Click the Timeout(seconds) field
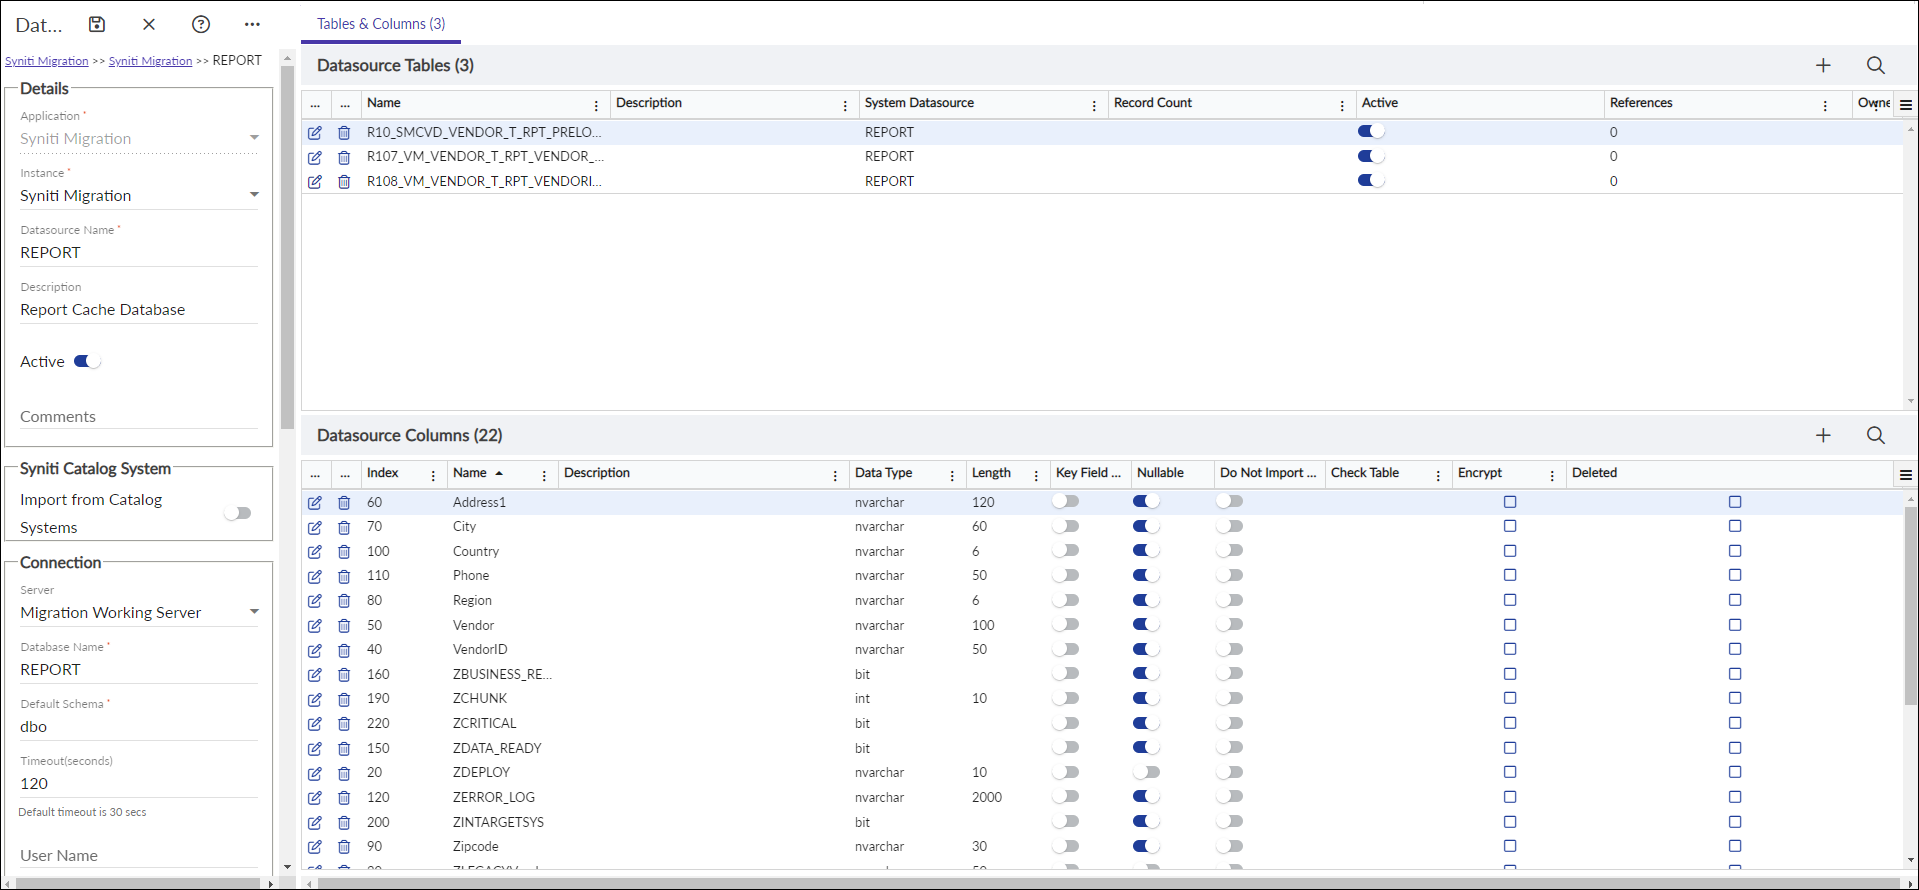 [x=139, y=784]
